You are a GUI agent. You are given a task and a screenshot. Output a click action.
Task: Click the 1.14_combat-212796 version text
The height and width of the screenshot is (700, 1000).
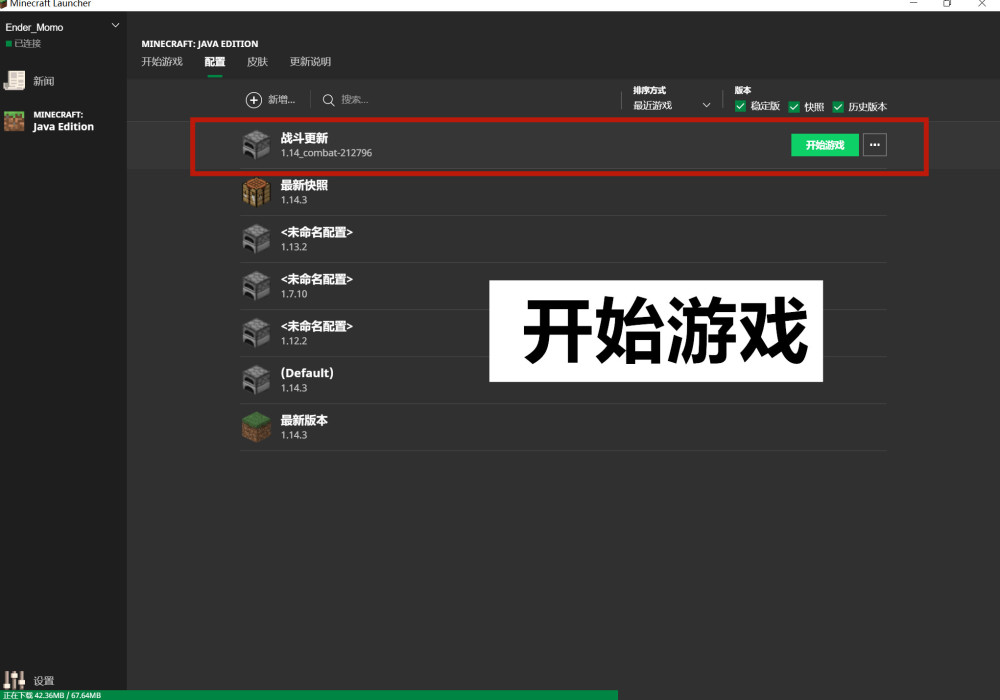[326, 153]
